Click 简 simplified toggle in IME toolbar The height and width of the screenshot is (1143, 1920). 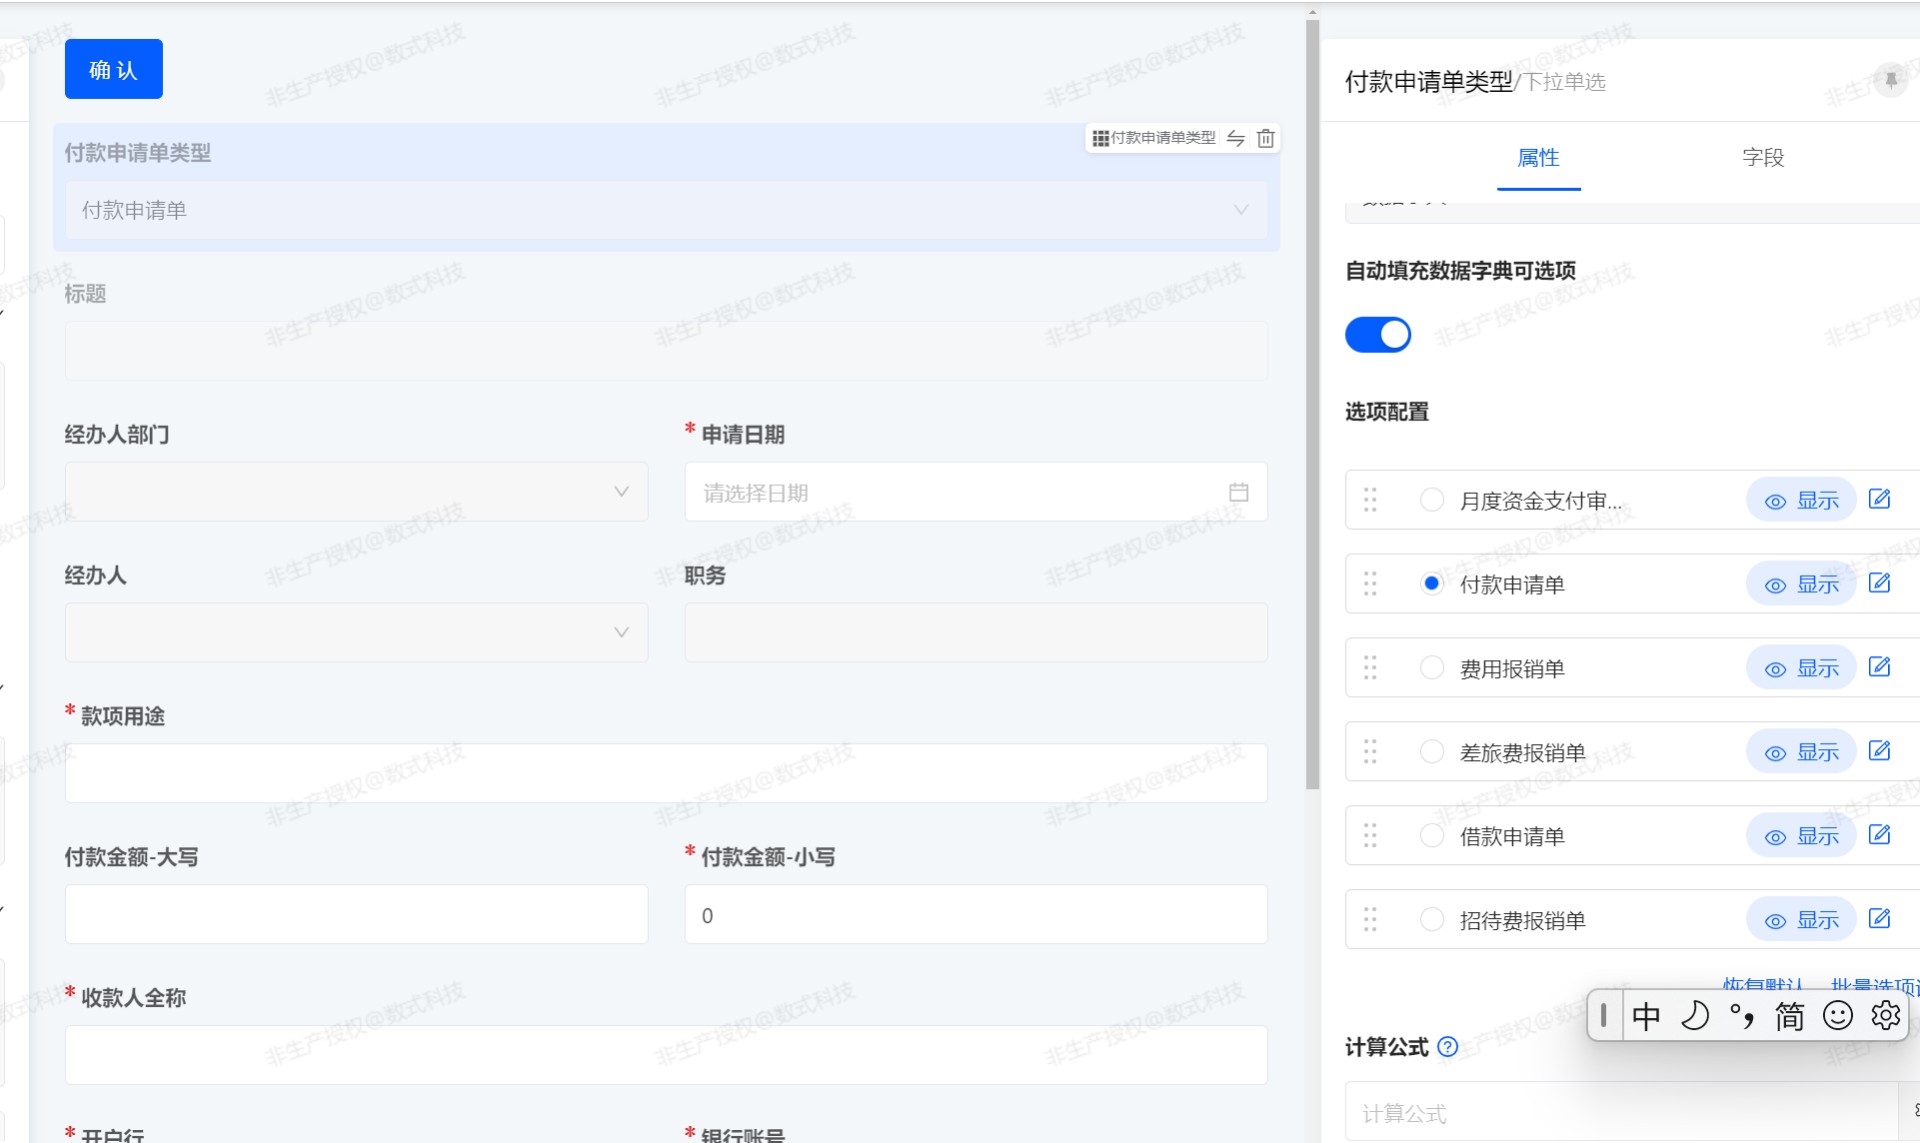click(1790, 1016)
